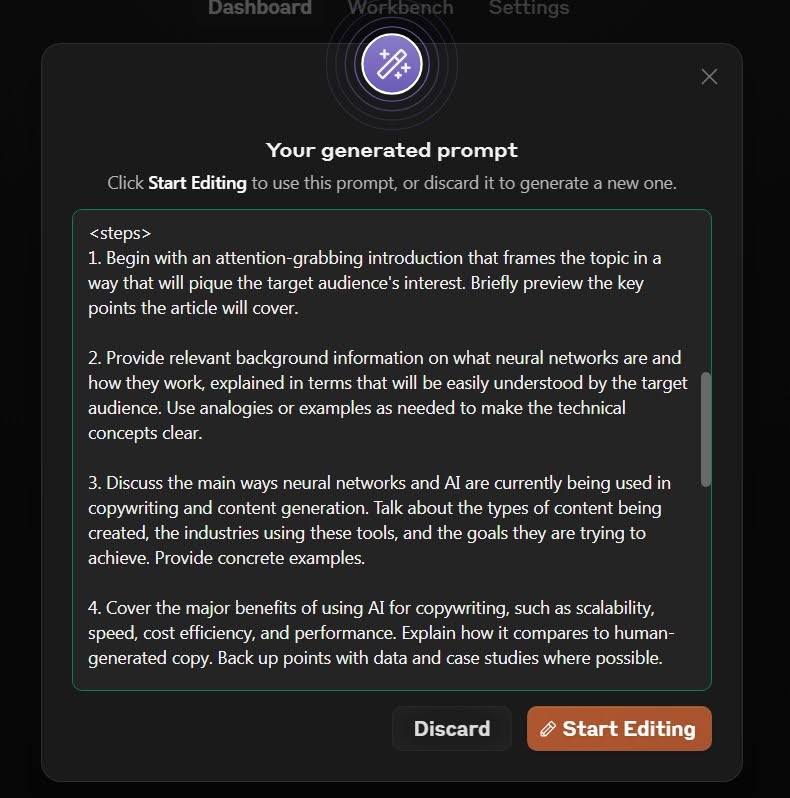Click scrollbar track below the thumb
The image size is (790, 798).
706,585
